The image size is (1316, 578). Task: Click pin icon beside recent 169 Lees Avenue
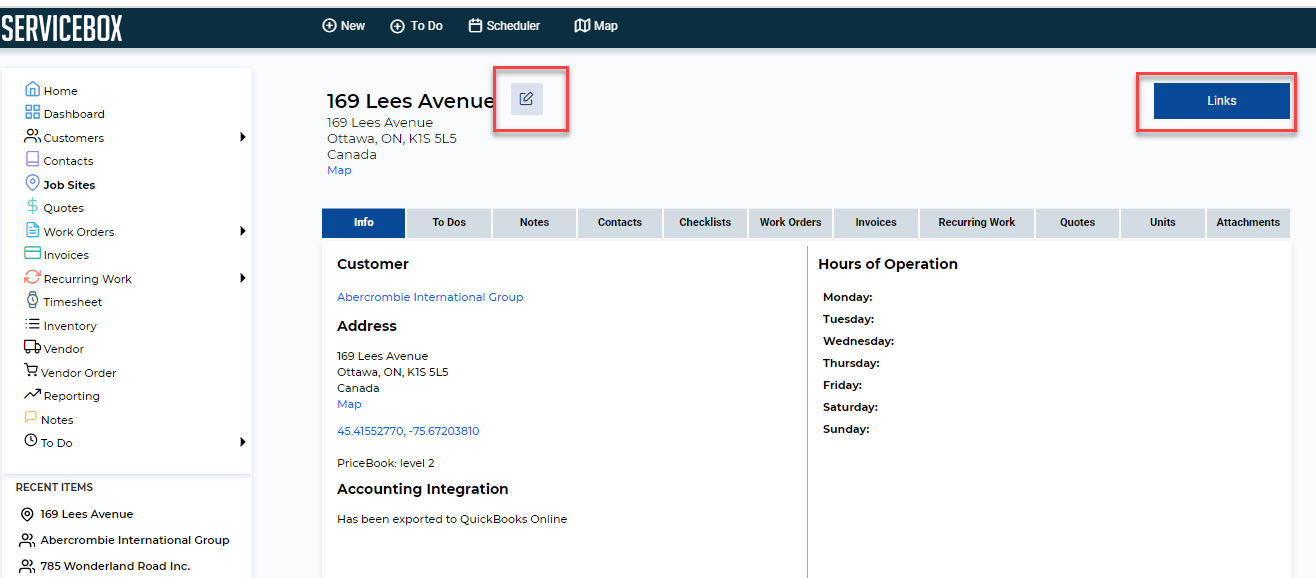pos(27,514)
